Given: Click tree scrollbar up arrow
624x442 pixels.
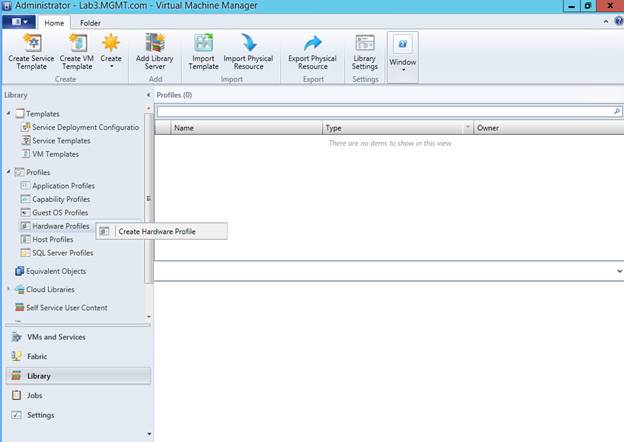Looking at the screenshot, I should [149, 108].
